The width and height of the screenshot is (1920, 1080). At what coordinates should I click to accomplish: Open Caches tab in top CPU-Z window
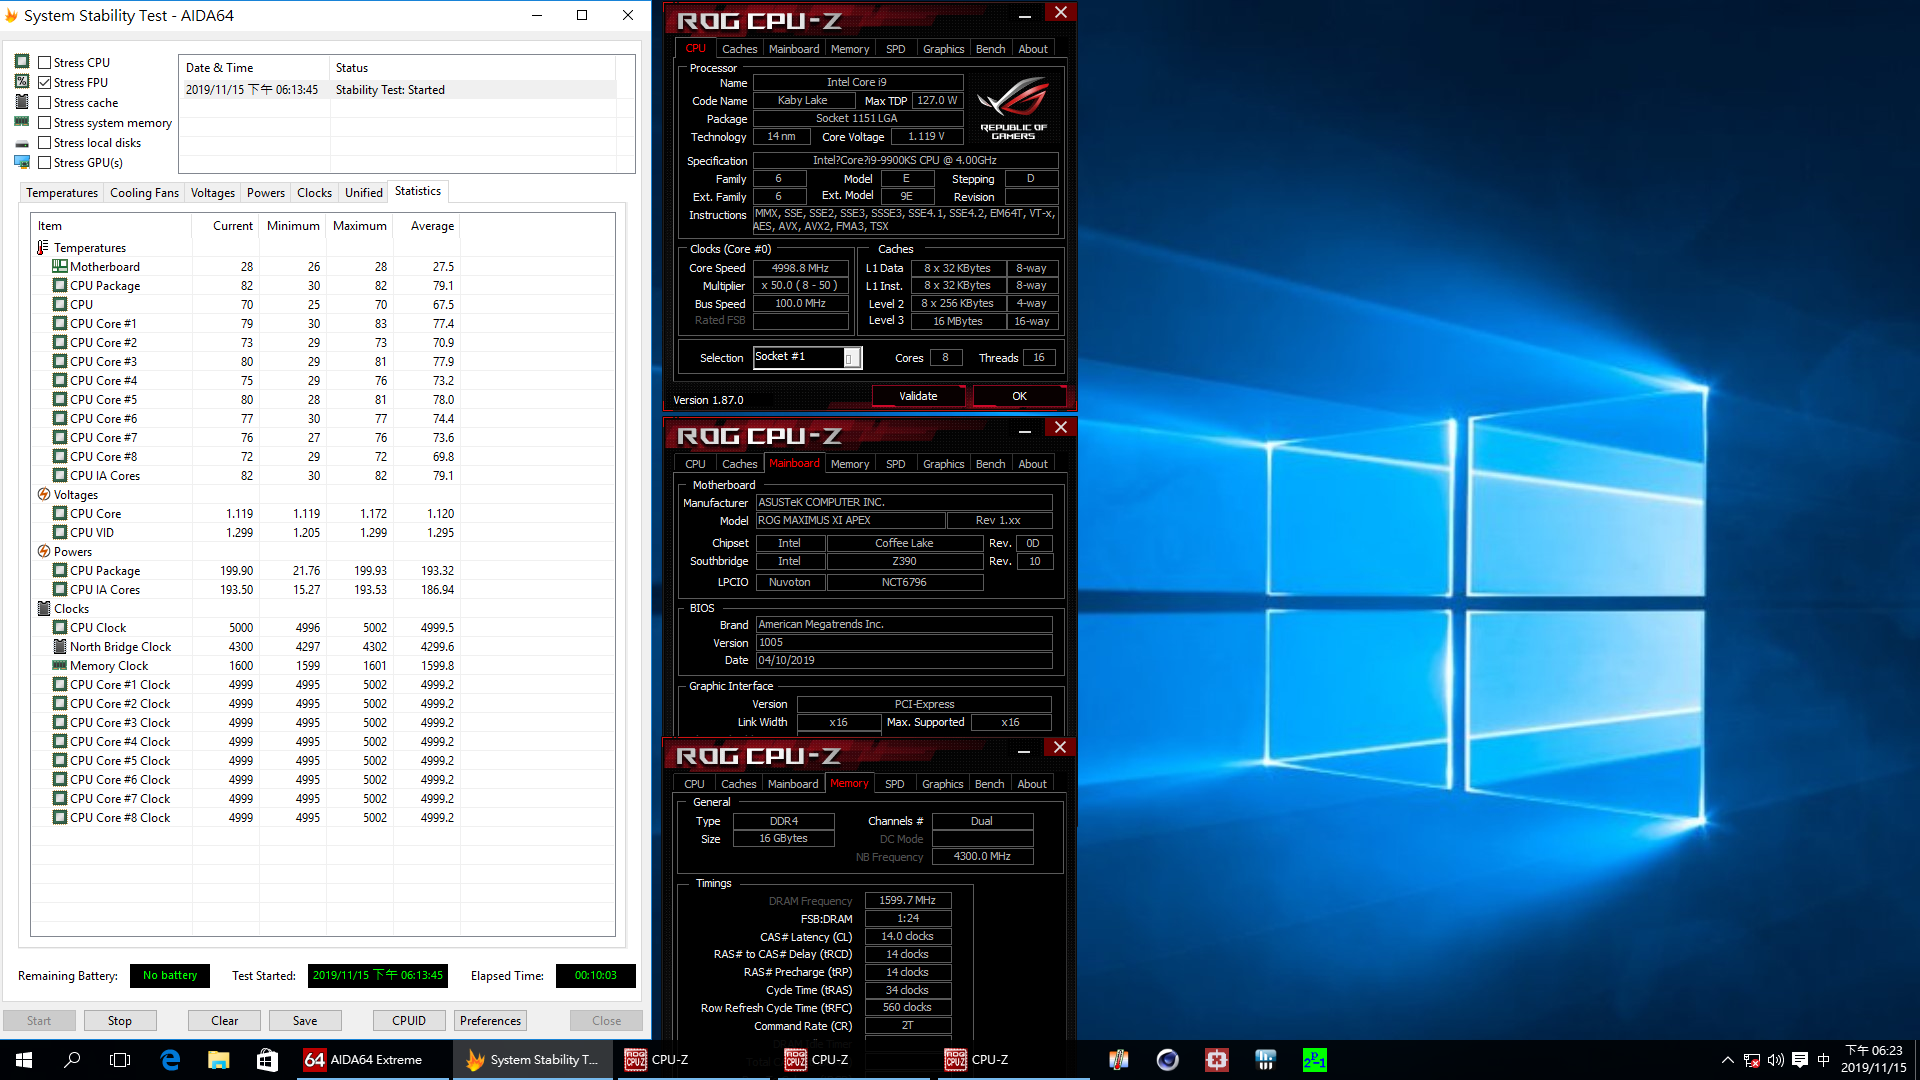pos(740,49)
